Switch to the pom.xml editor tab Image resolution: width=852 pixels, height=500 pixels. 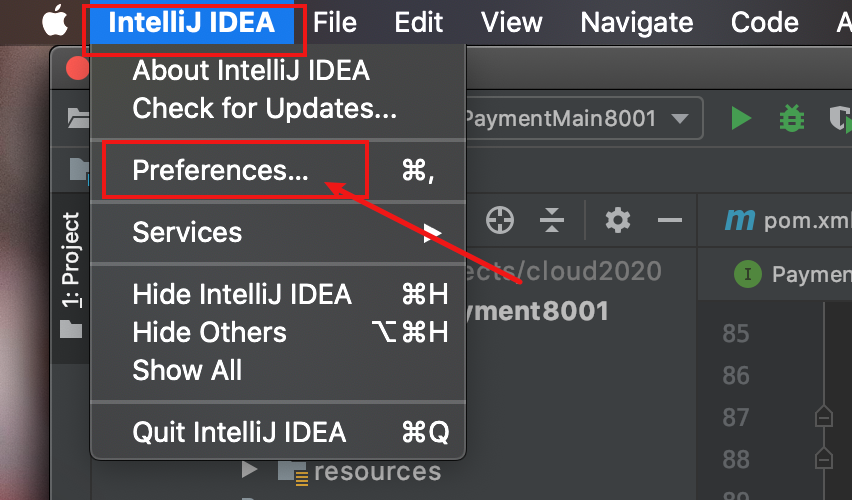pyautogui.click(x=786, y=221)
